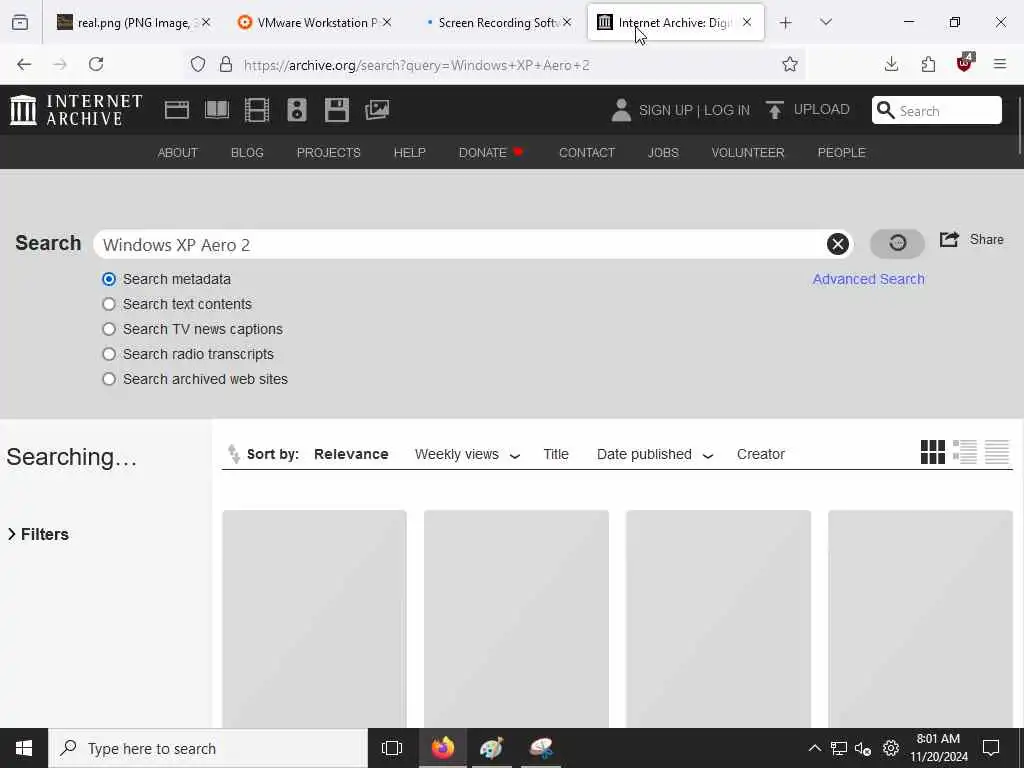Sort results by Title
Viewport: 1024px width, 768px height.
(x=556, y=454)
